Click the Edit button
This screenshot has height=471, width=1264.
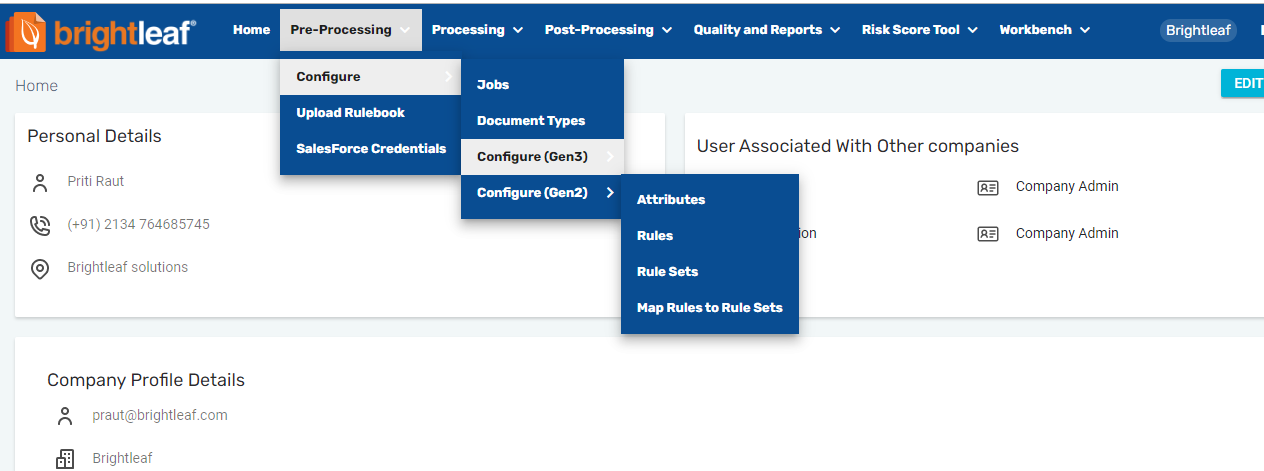[x=1246, y=84]
